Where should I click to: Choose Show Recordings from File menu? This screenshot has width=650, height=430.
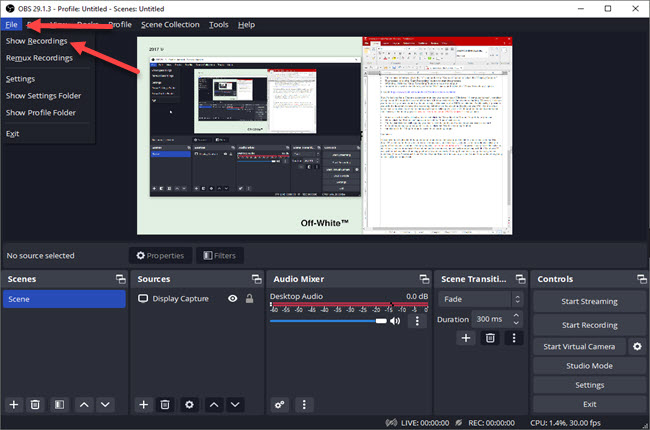click(x=36, y=41)
